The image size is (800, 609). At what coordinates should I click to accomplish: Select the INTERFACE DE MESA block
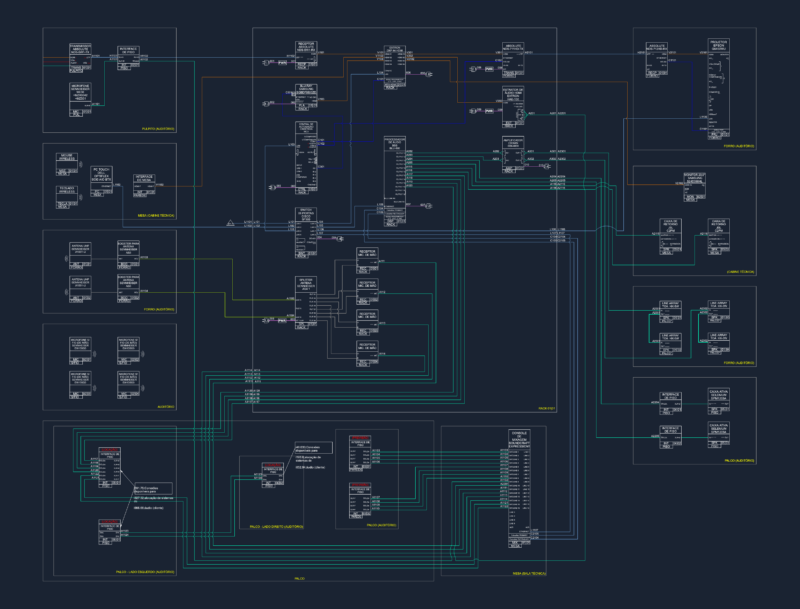pos(144,186)
